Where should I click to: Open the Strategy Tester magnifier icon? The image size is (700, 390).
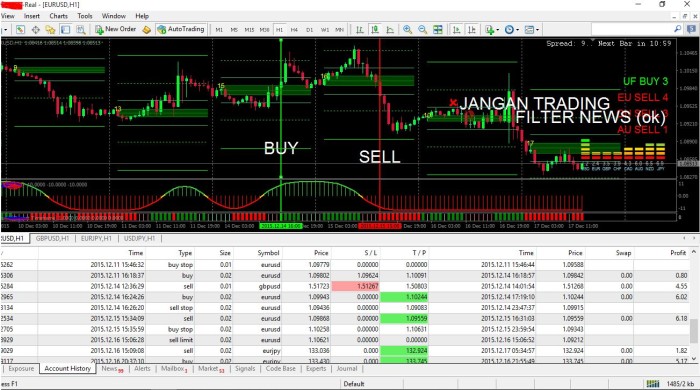click(81, 29)
